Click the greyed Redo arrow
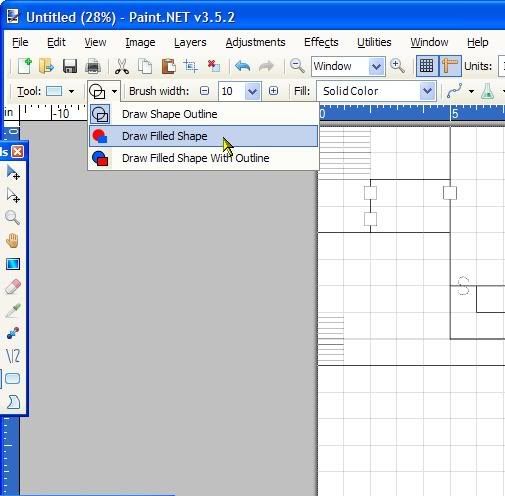 266,66
